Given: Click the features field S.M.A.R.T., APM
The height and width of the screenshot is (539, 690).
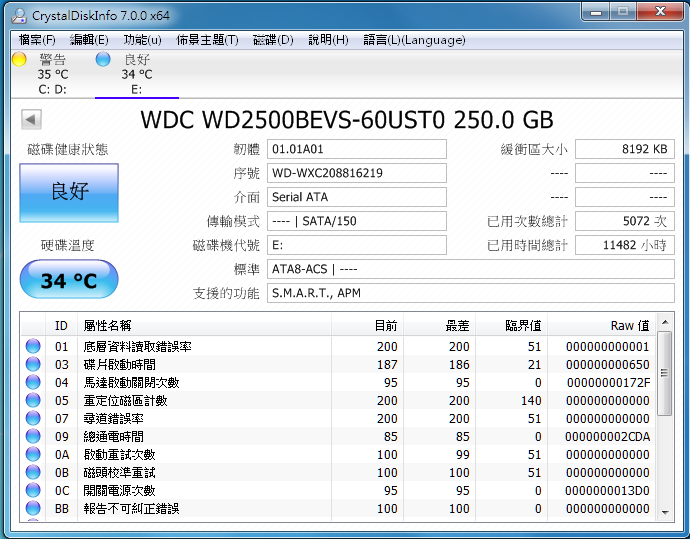Looking at the screenshot, I should point(471,293).
